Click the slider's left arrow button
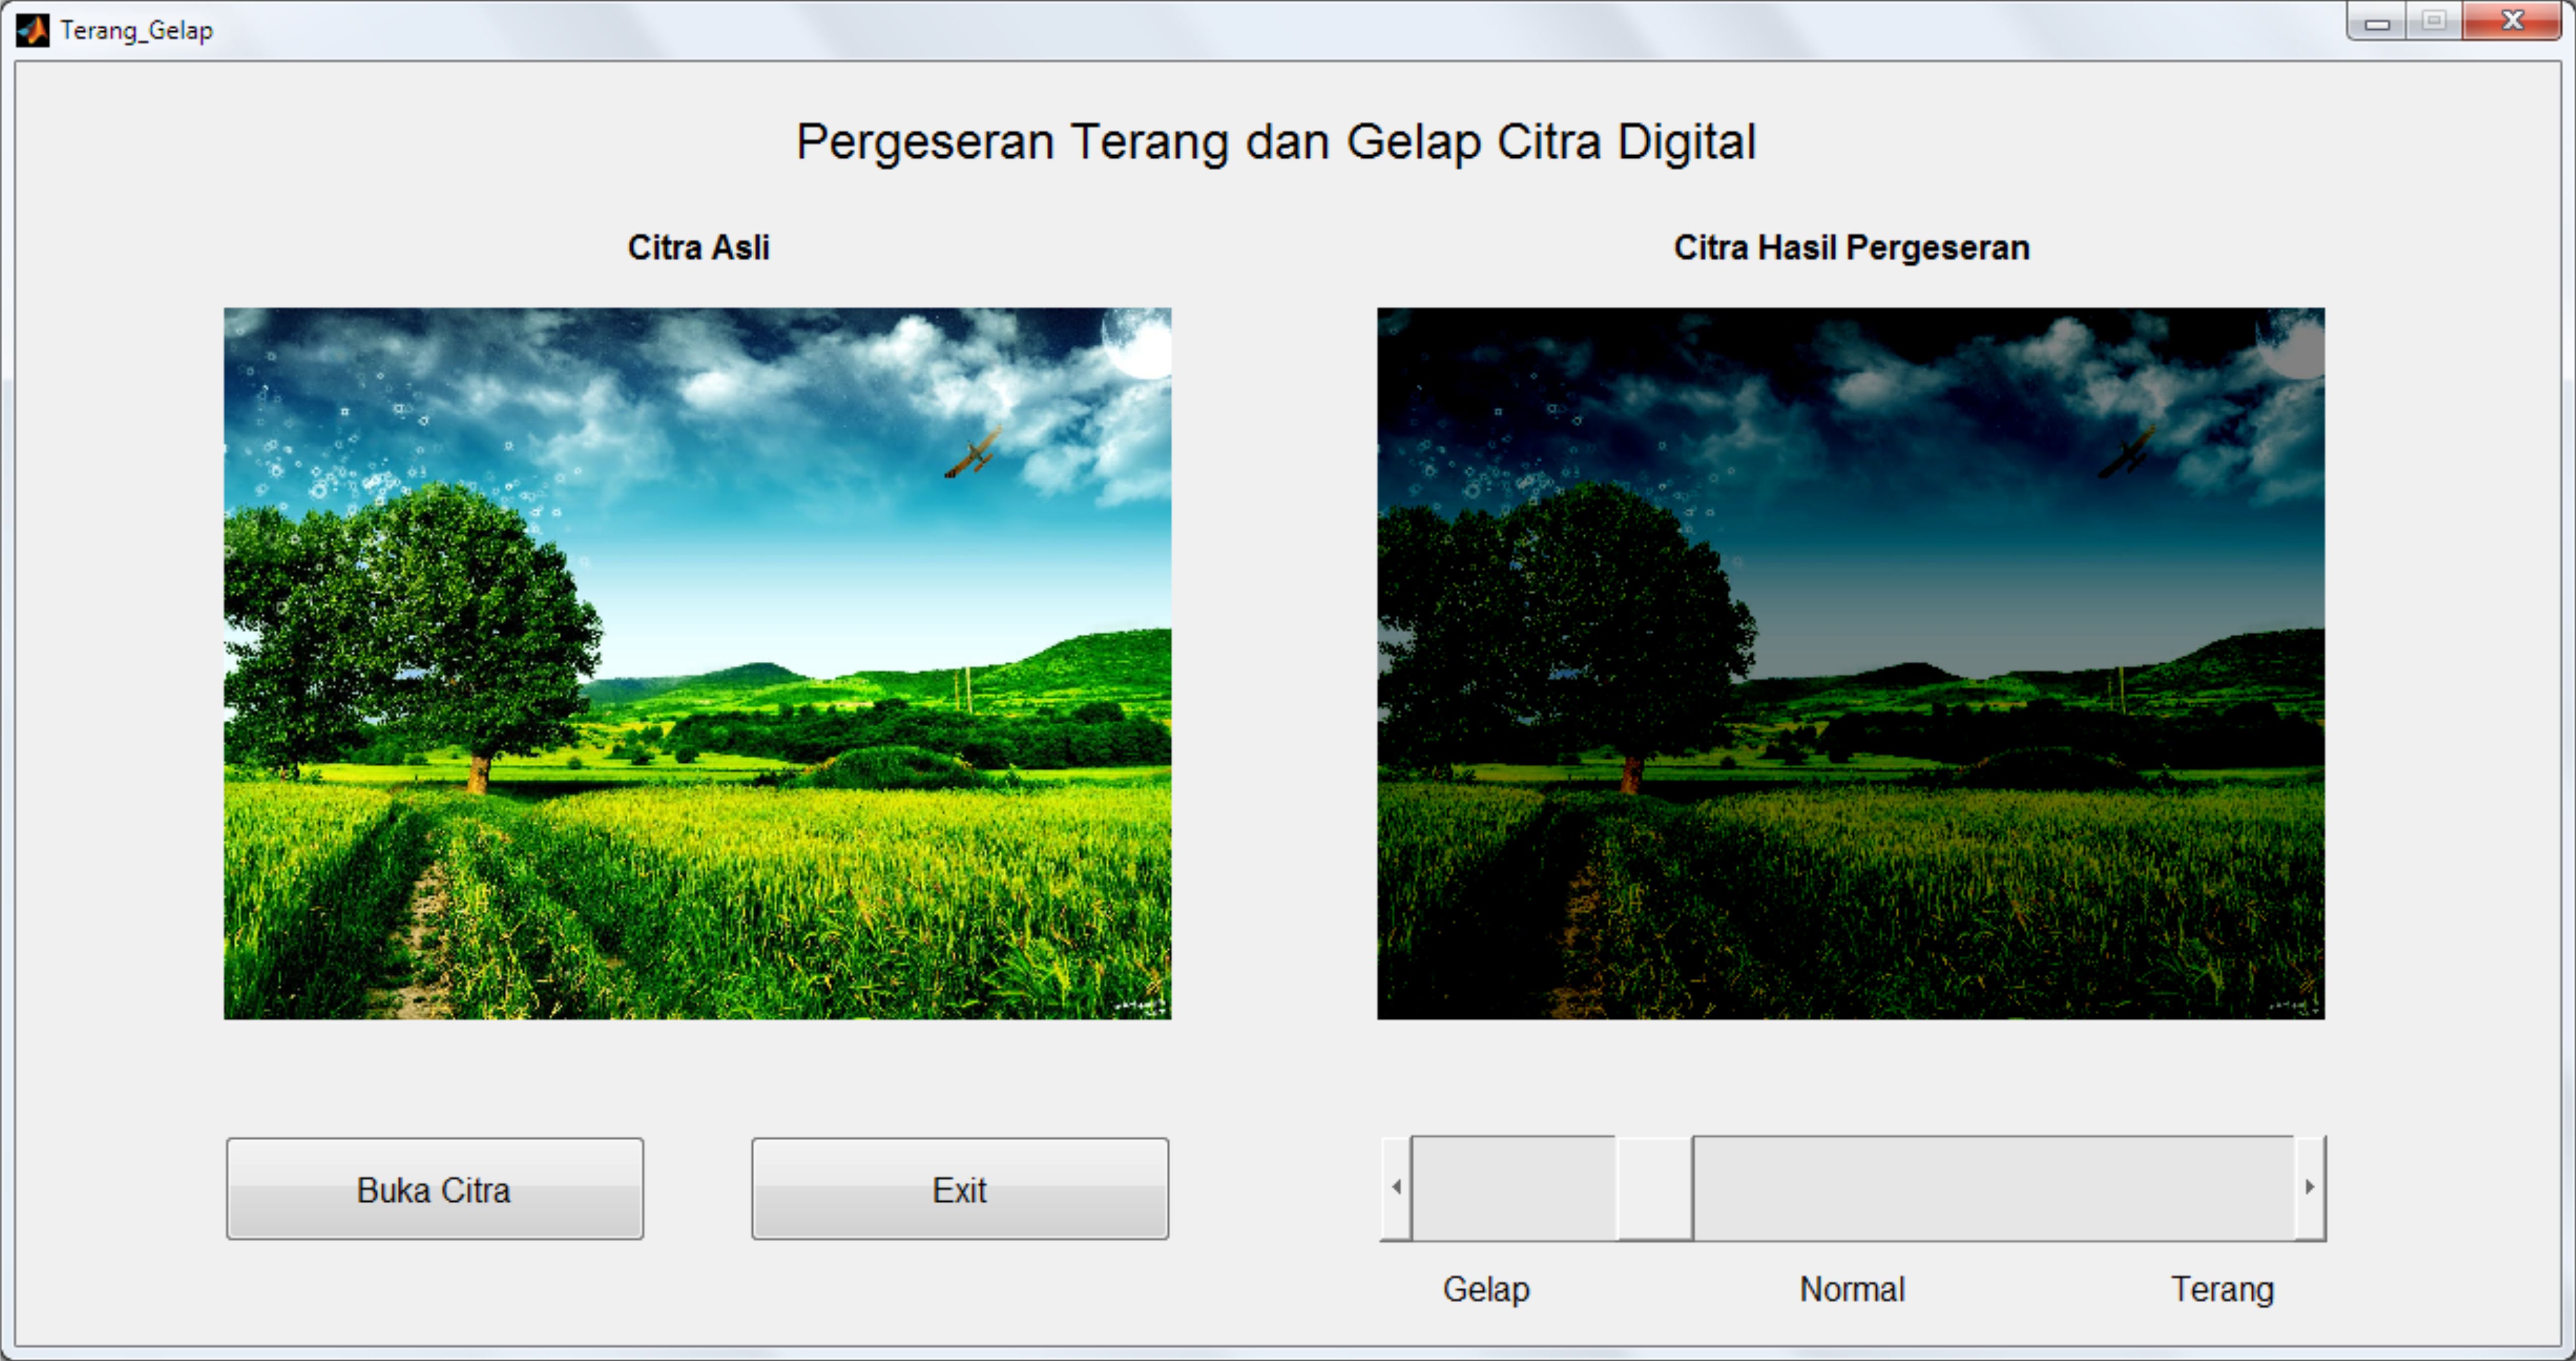Viewport: 2576px width, 1361px height. 1396,1187
